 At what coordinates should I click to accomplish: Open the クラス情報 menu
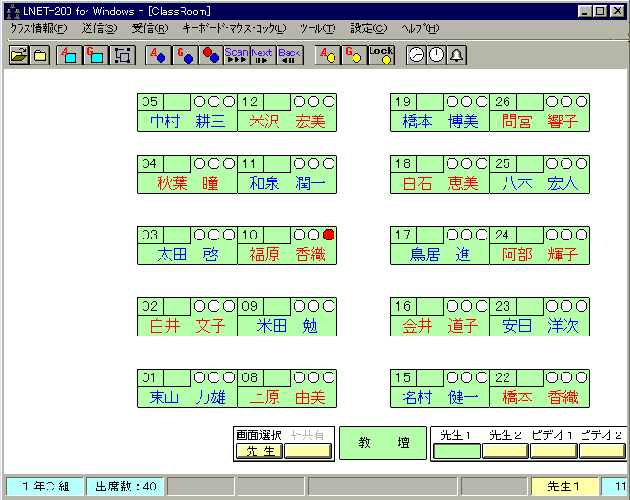tap(38, 29)
